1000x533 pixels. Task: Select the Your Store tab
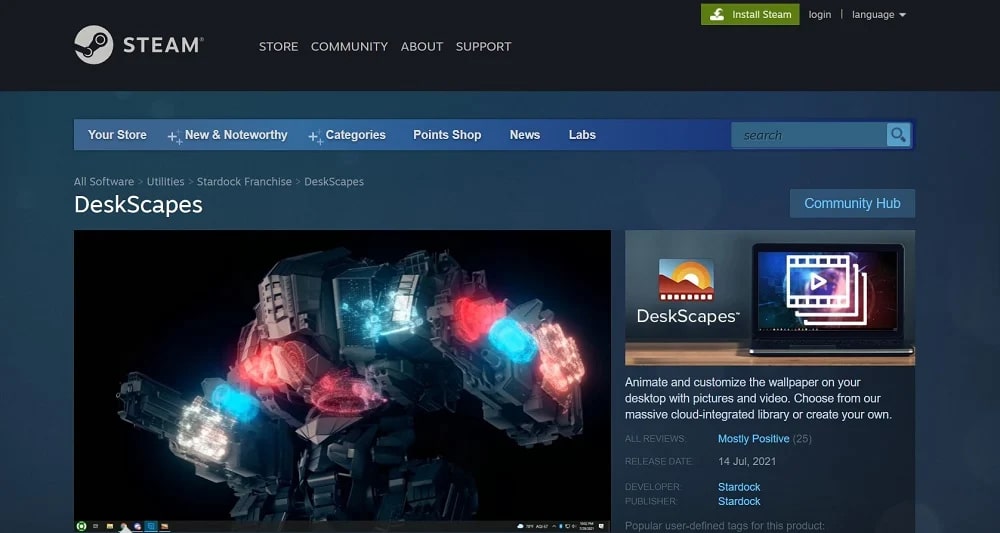click(x=117, y=135)
